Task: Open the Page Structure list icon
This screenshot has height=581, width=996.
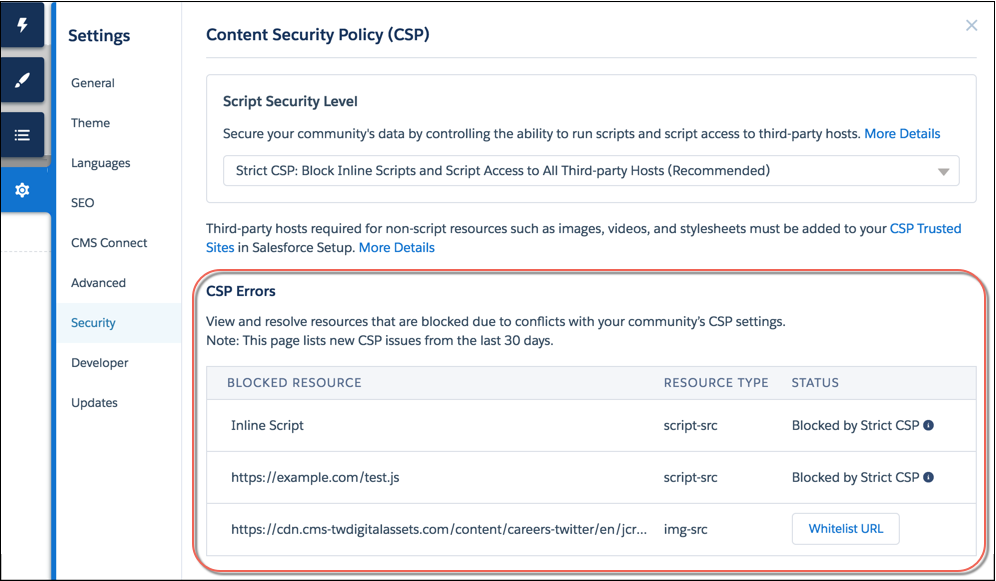Action: point(22,135)
